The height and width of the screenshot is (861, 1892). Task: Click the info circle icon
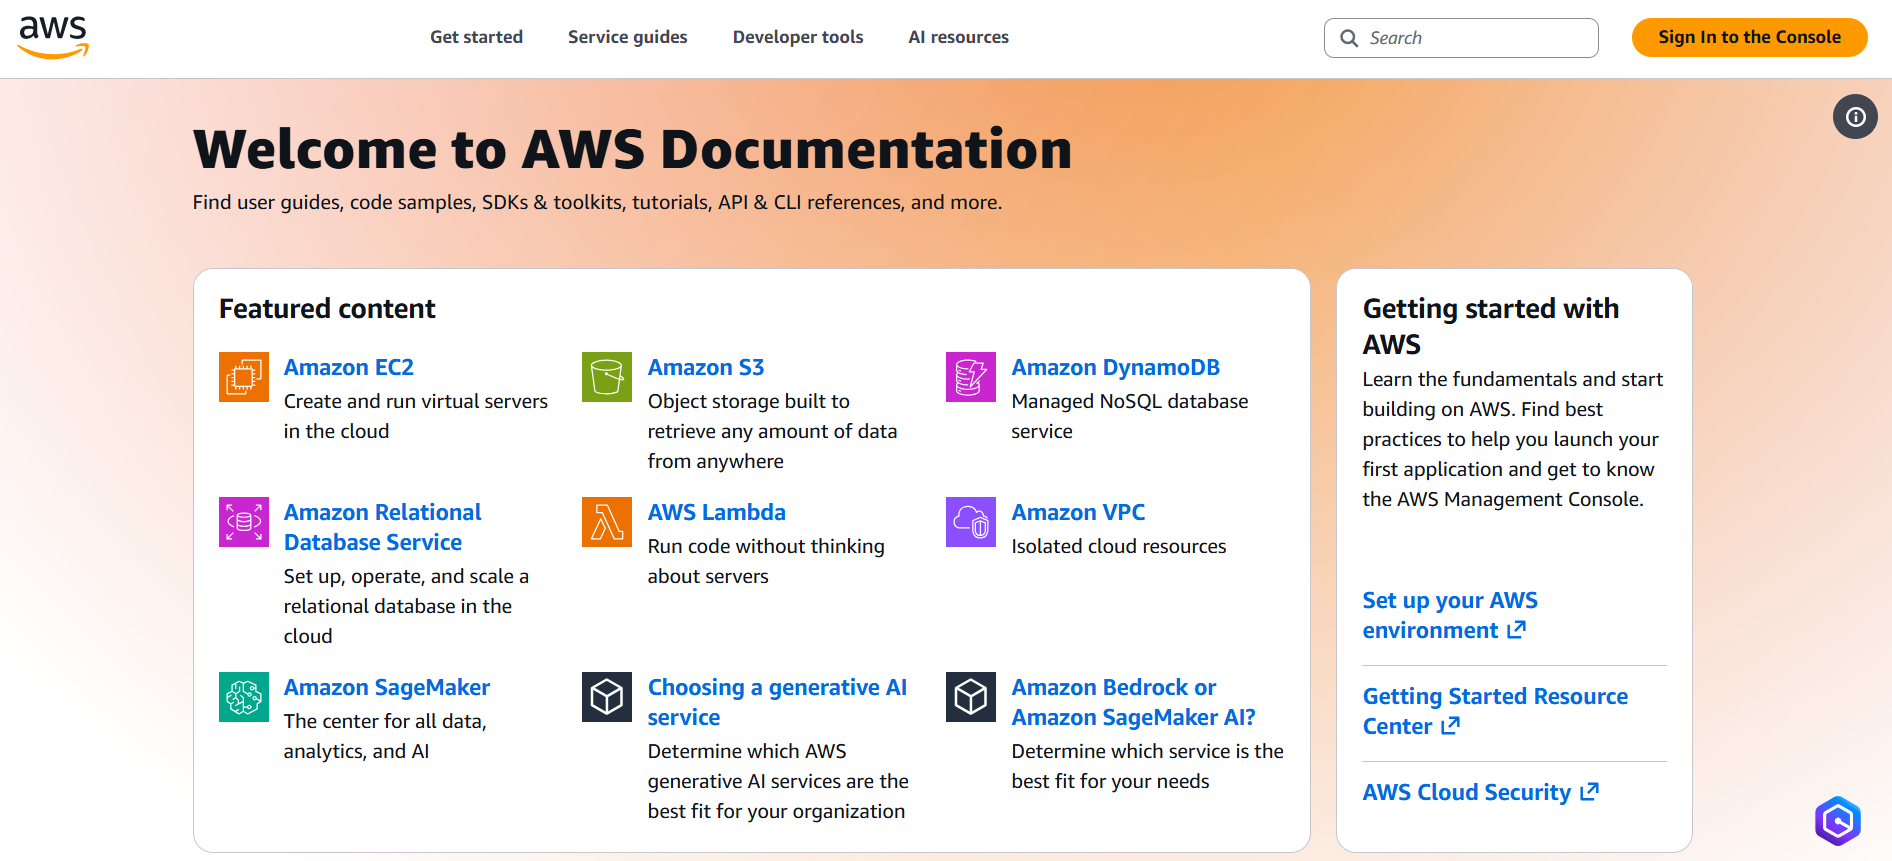[1855, 117]
